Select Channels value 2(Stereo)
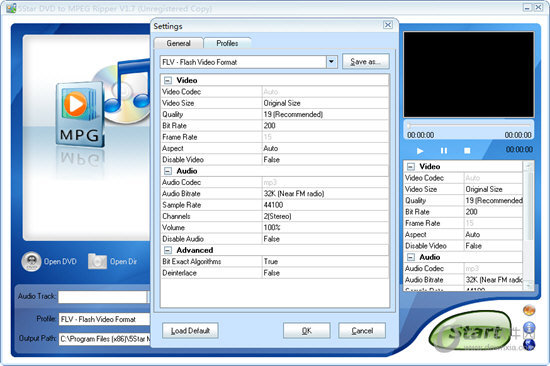550x366 pixels. pos(326,216)
